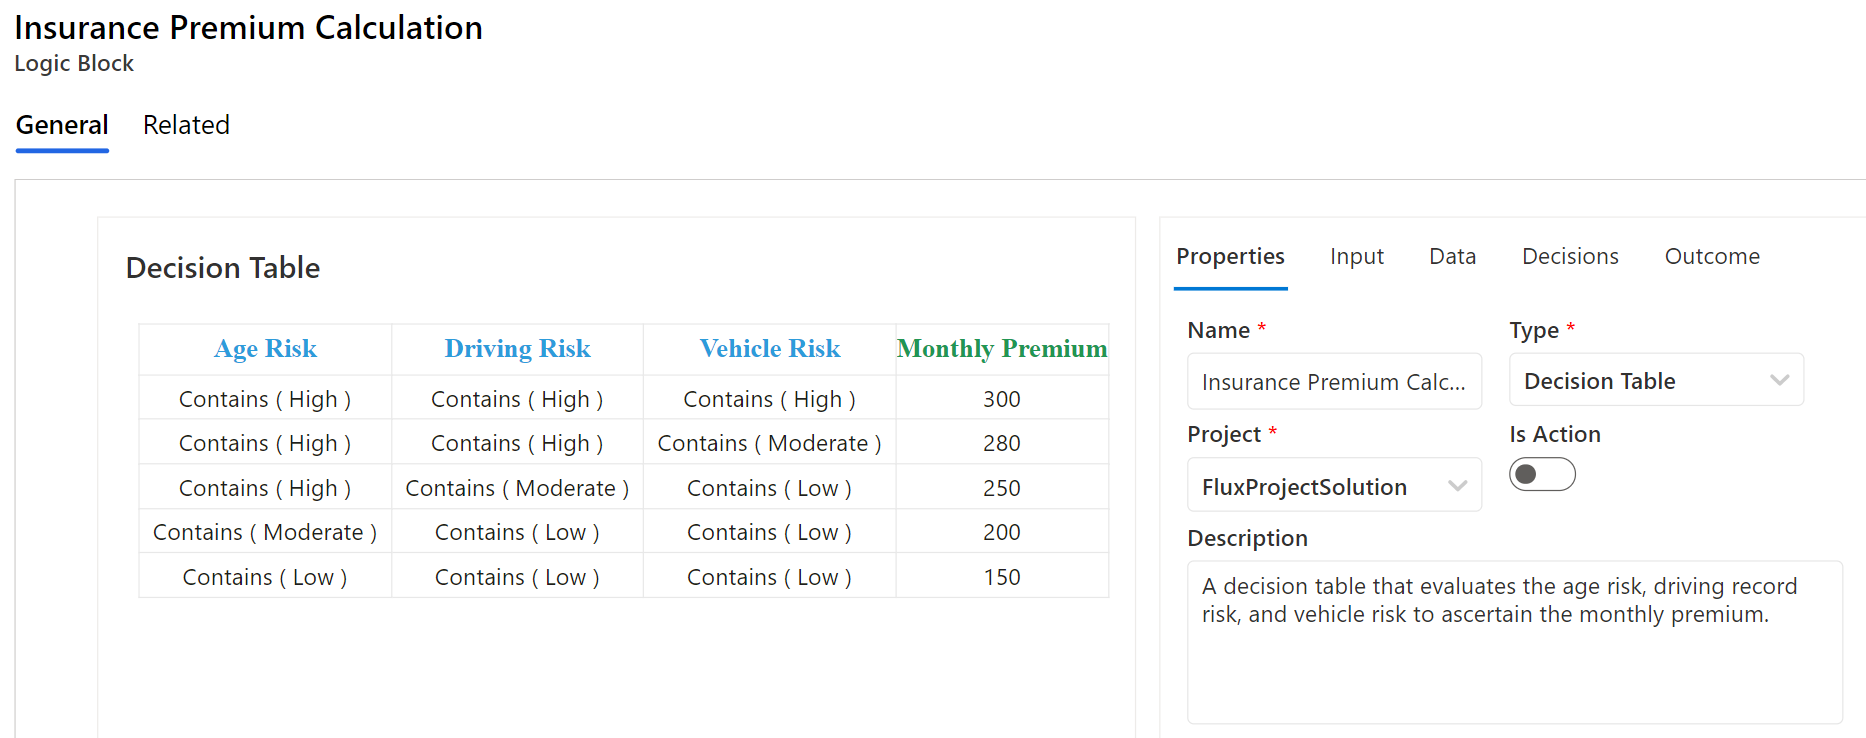This screenshot has width=1866, height=738.
Task: Switch to the Related tab
Action: [186, 125]
